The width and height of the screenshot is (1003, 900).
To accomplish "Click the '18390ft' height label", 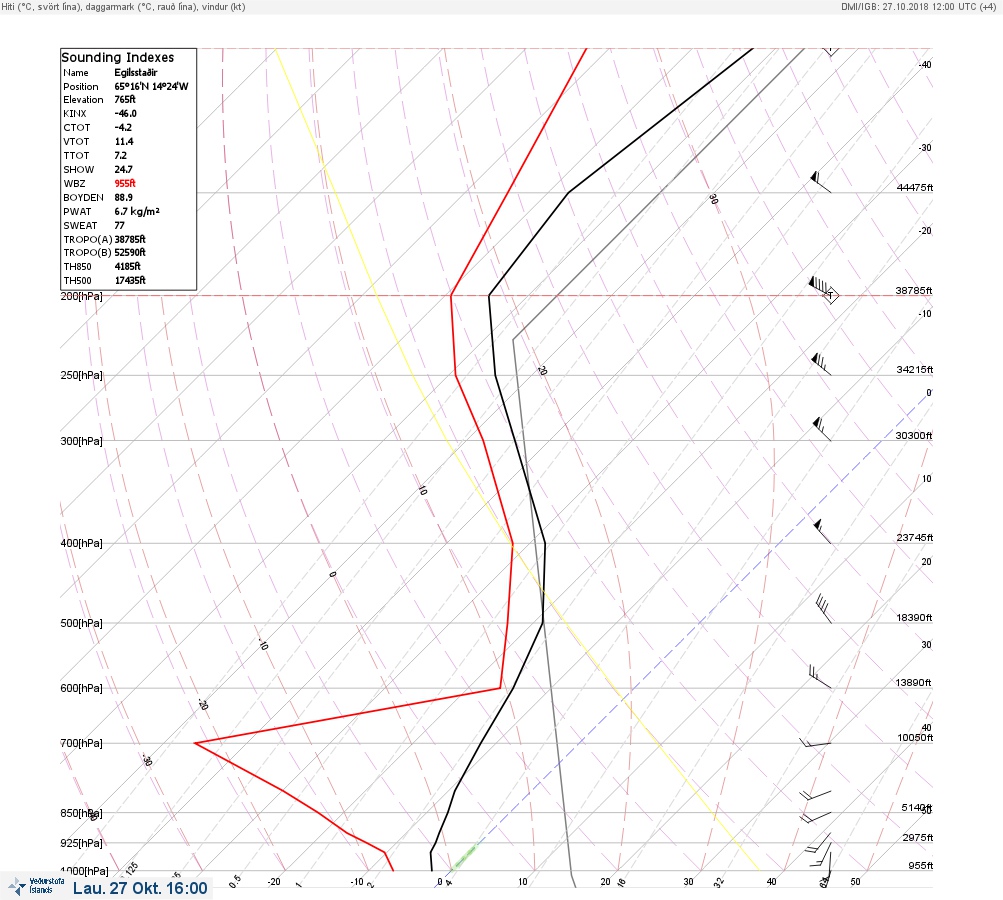I will pos(914,617).
